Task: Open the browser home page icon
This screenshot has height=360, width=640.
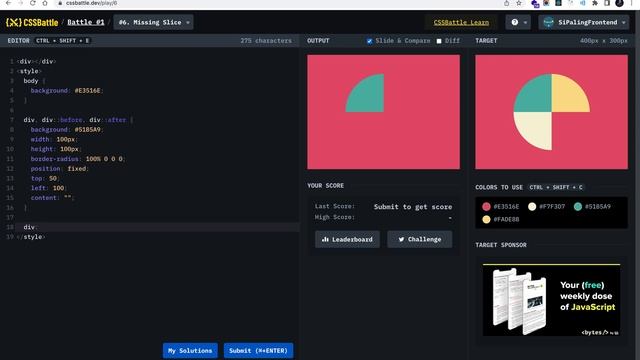Action: pos(45,3)
